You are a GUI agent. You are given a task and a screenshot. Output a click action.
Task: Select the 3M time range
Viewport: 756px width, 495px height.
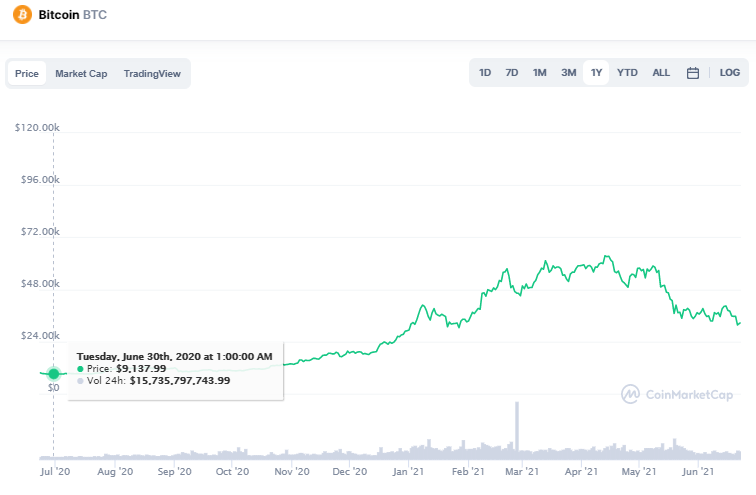568,73
